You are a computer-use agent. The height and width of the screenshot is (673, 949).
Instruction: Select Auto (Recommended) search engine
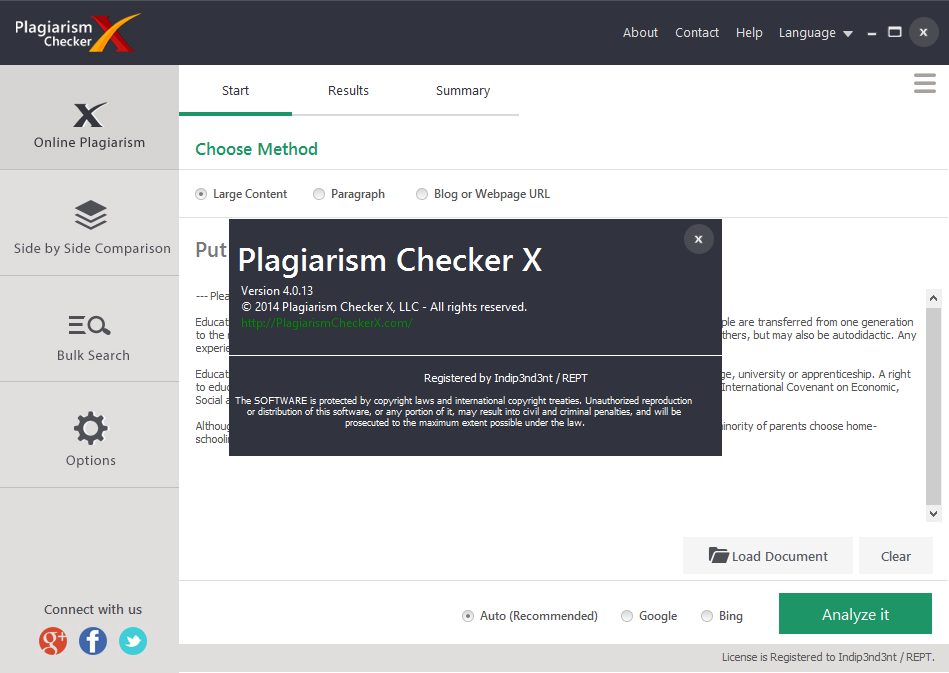530,616
